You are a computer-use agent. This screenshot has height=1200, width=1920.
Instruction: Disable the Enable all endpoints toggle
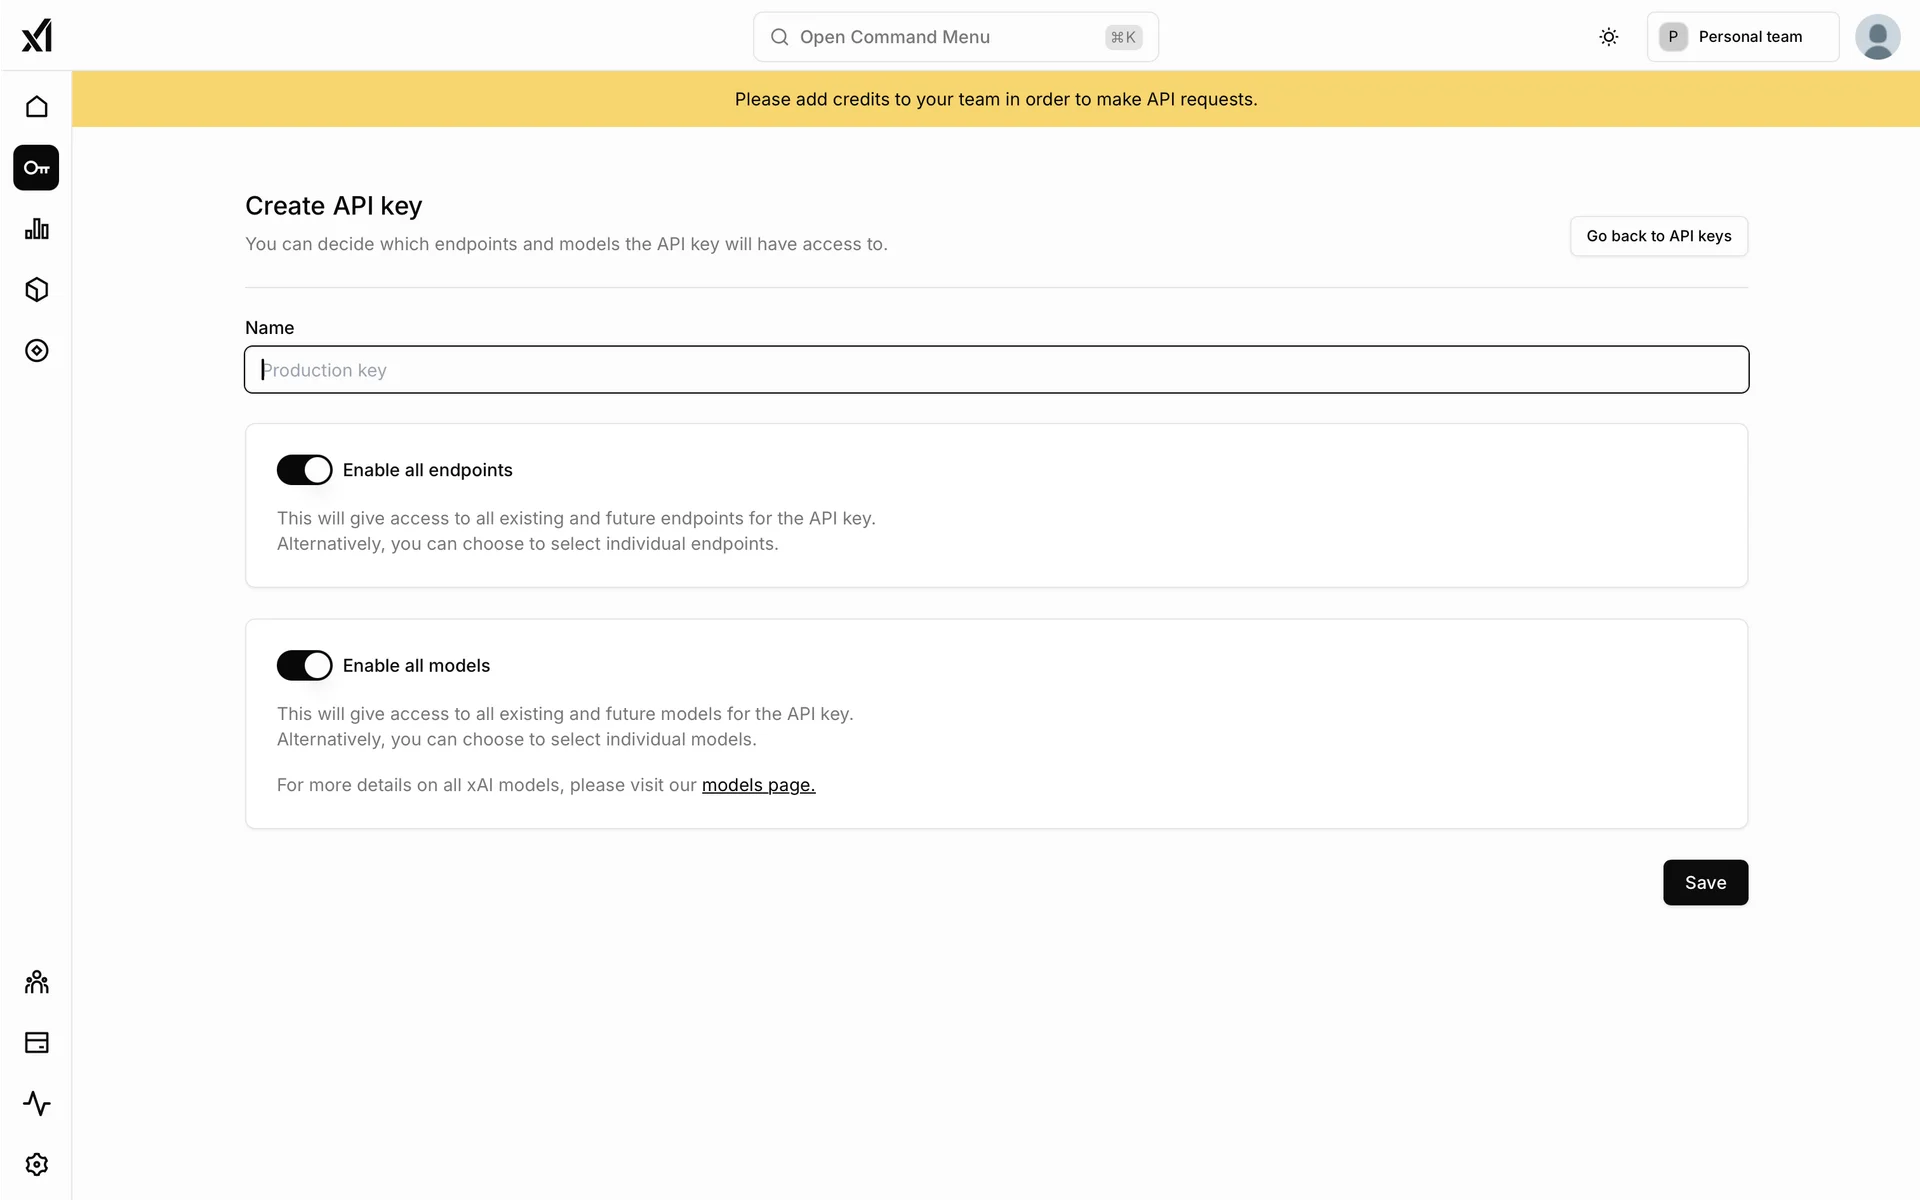tap(304, 470)
